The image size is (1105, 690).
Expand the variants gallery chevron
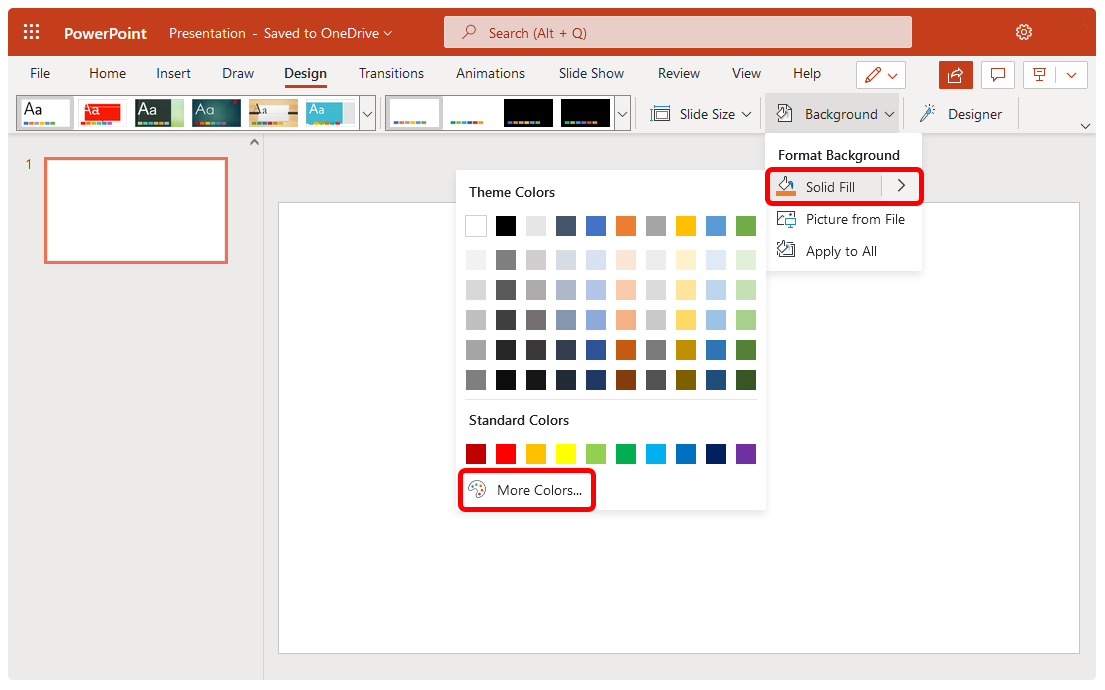621,113
